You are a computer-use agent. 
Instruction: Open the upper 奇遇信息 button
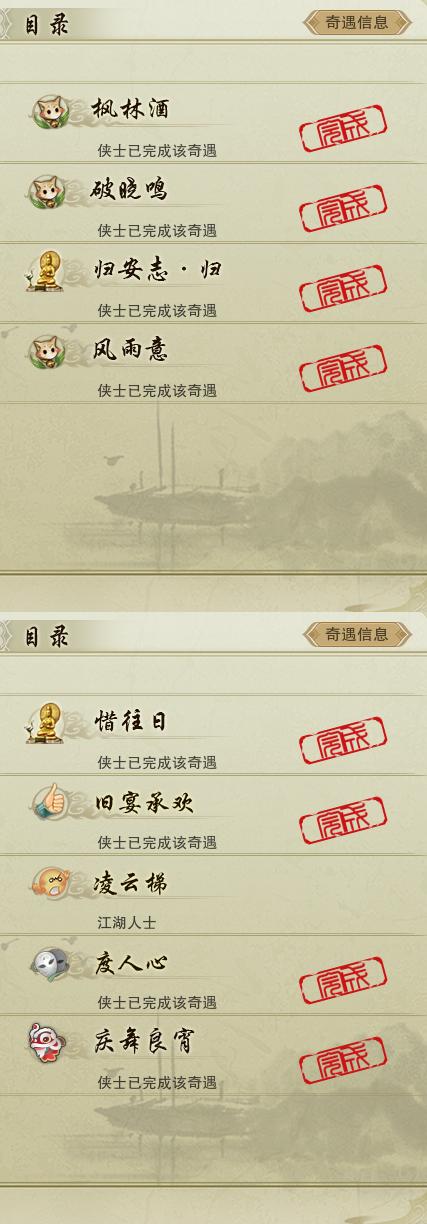click(357, 23)
